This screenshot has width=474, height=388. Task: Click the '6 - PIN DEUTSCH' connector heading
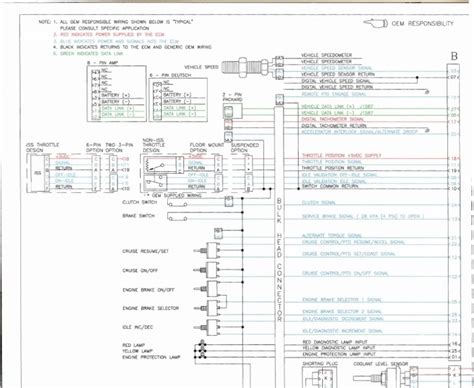point(170,75)
